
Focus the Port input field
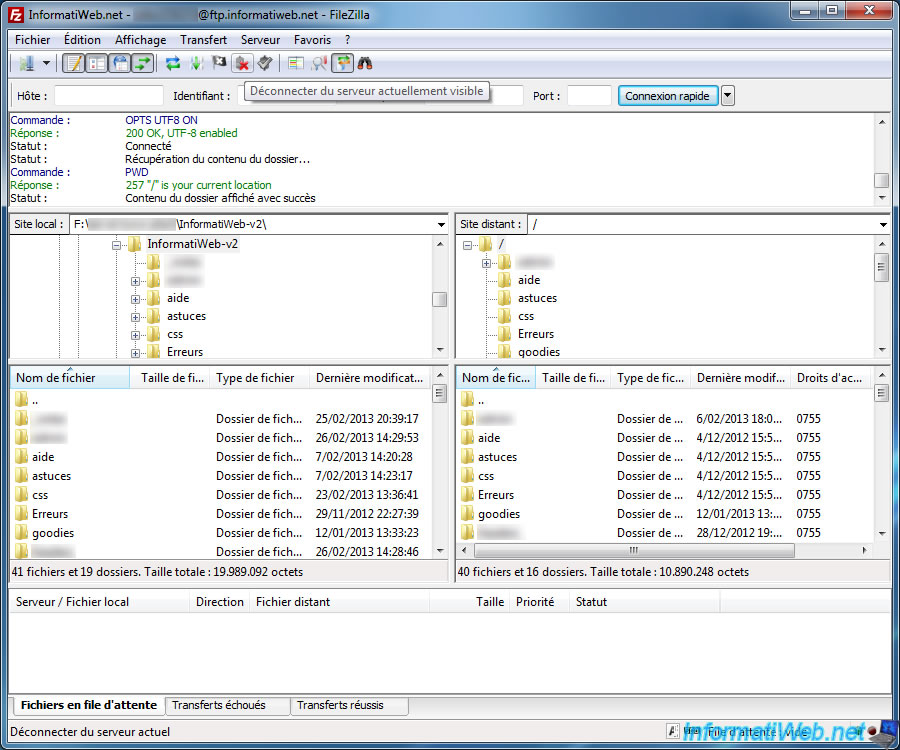tap(589, 96)
